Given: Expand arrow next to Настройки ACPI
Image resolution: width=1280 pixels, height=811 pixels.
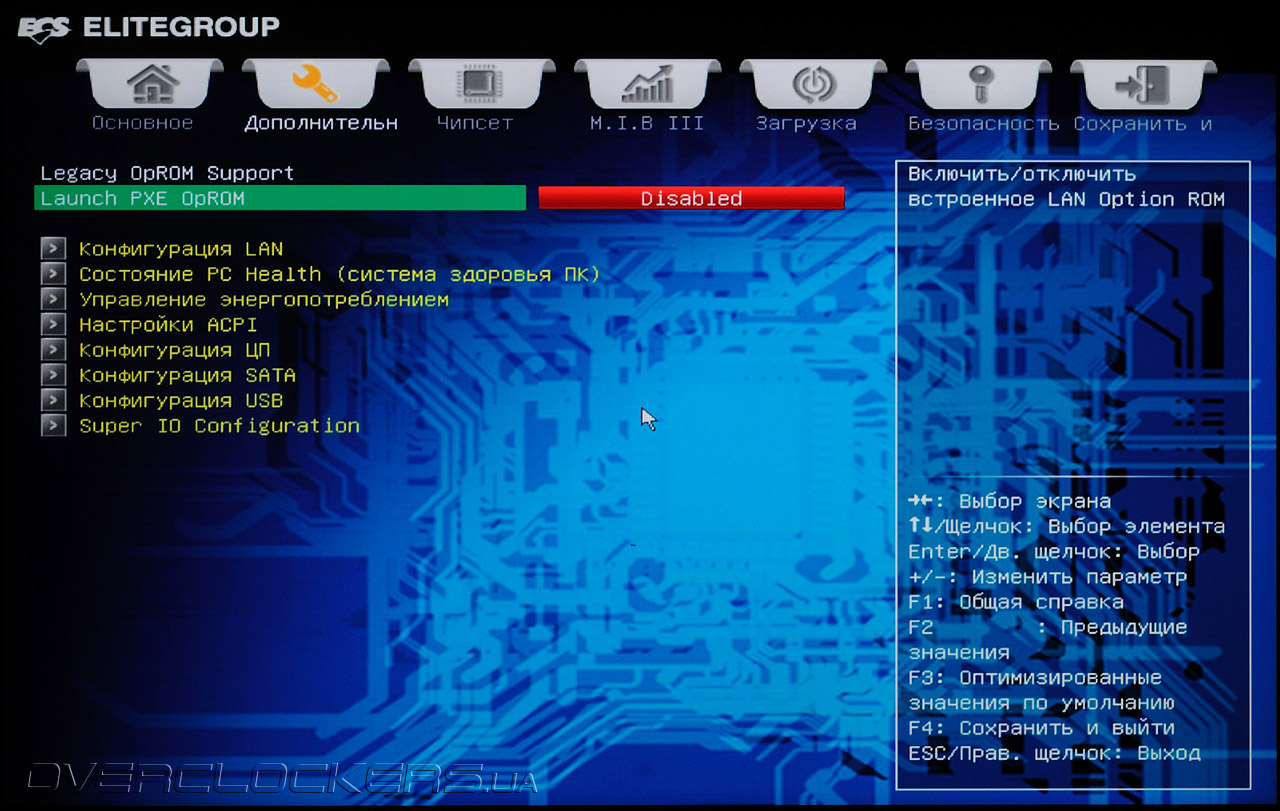Looking at the screenshot, I should 53,325.
